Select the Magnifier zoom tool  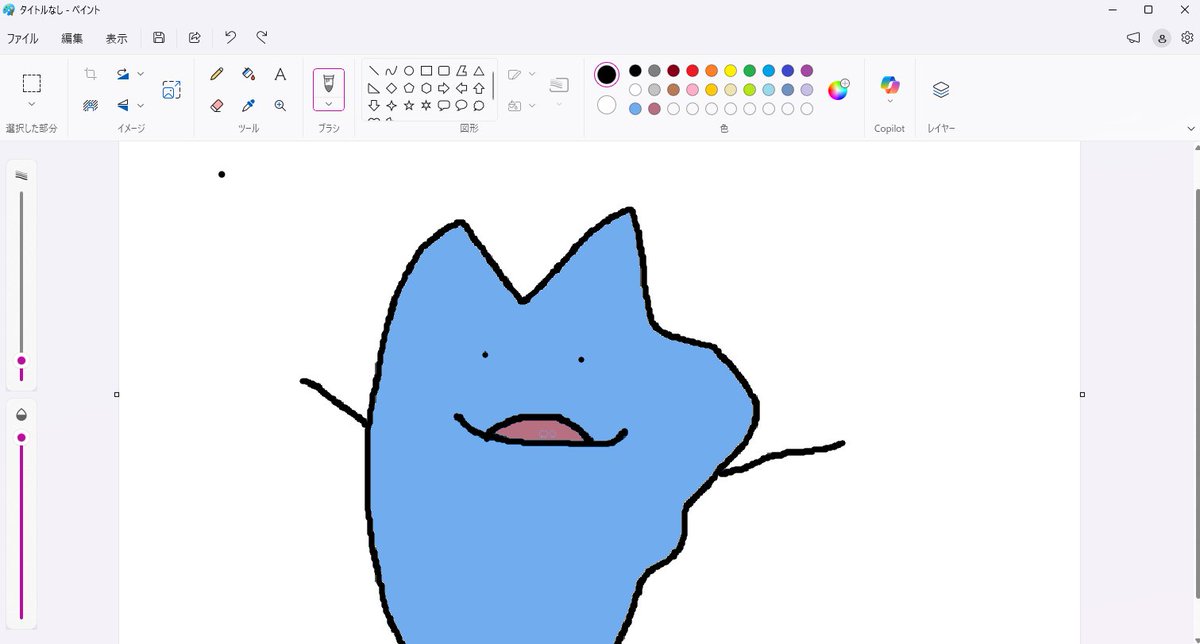[280, 105]
